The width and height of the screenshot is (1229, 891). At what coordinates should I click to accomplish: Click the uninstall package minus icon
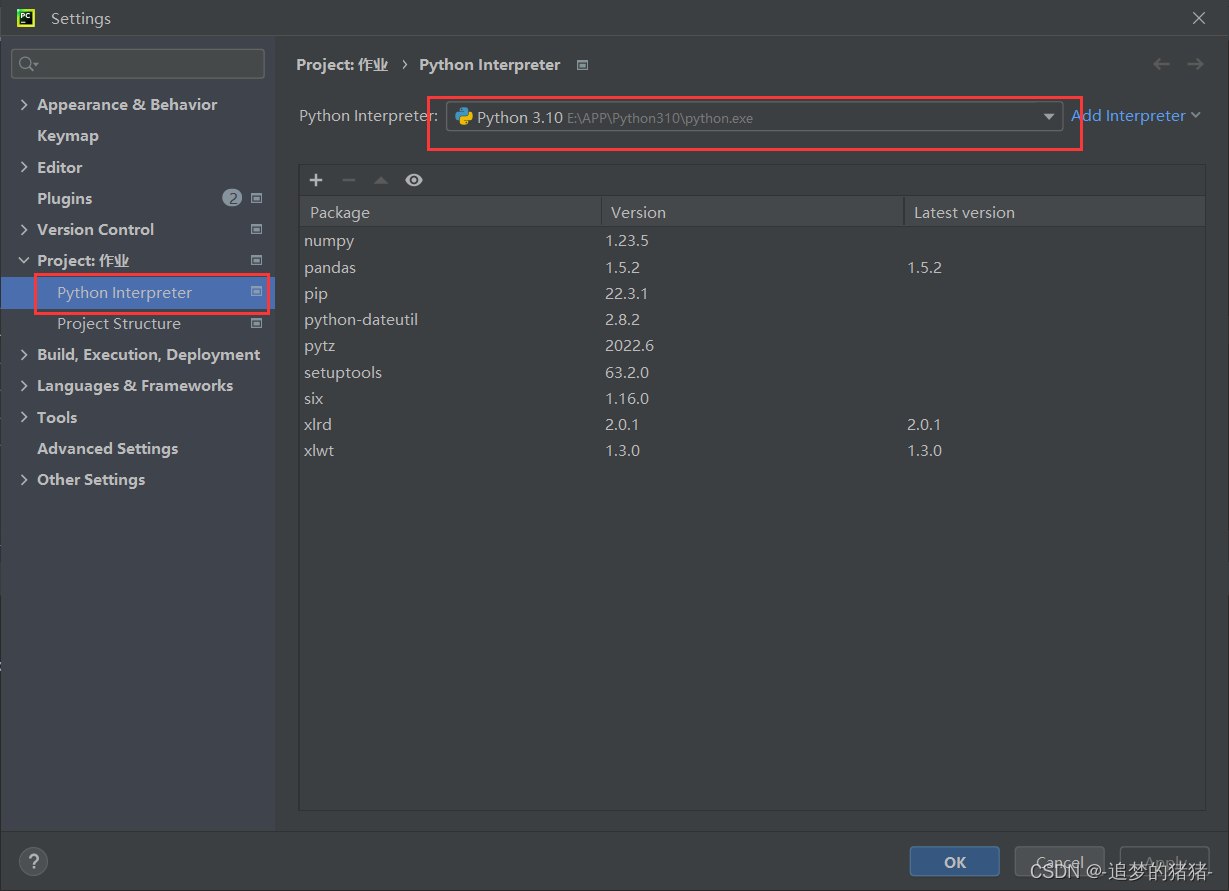(349, 180)
